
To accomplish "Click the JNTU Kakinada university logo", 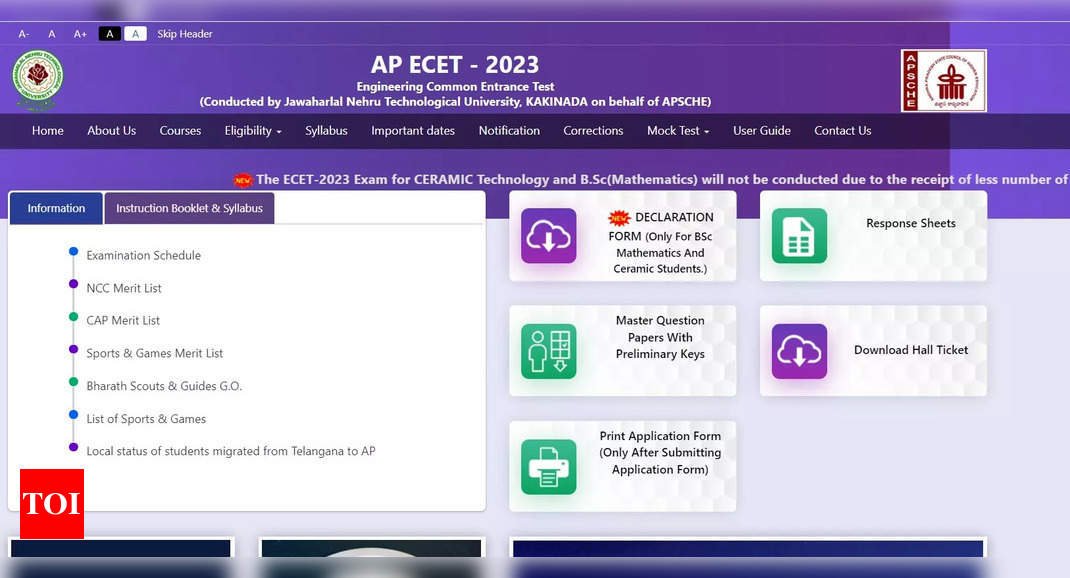I will (x=38, y=80).
